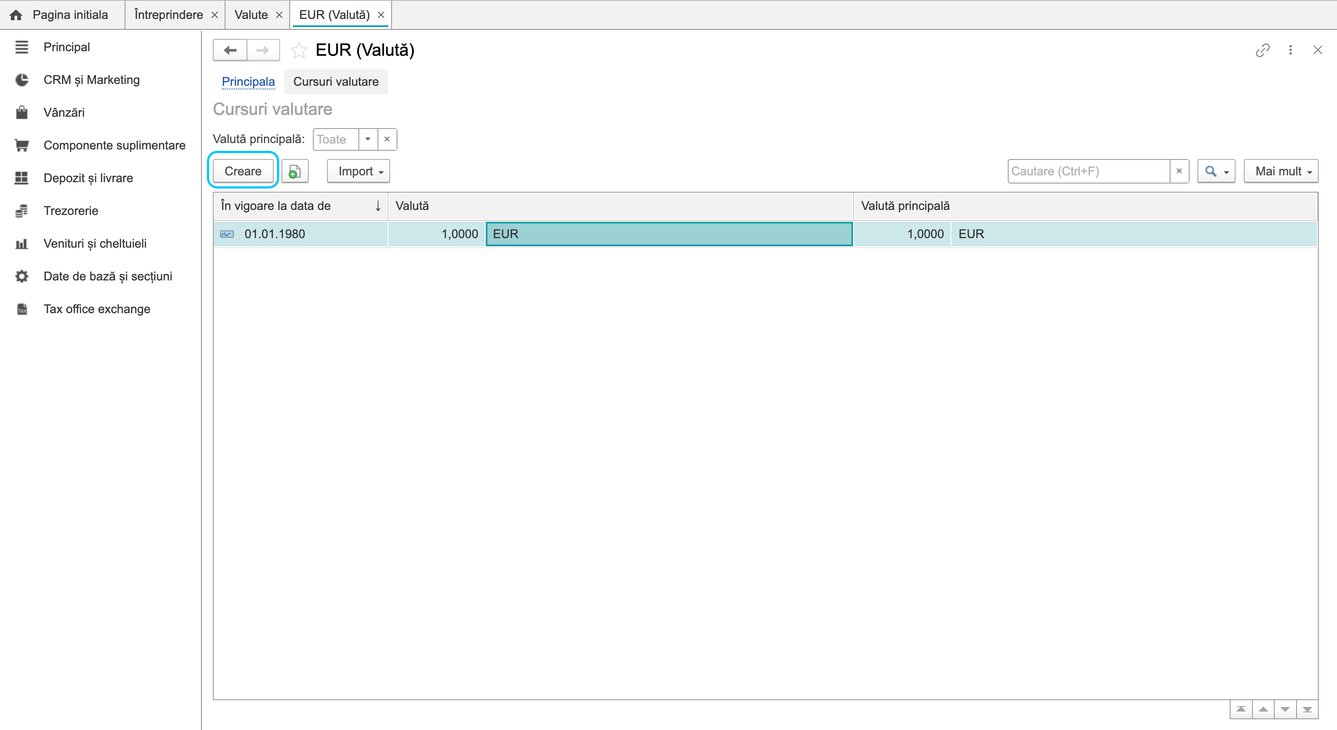1337x730 pixels.
Task: Open CRM și Marketing pie chart icon
Action: (x=22, y=80)
